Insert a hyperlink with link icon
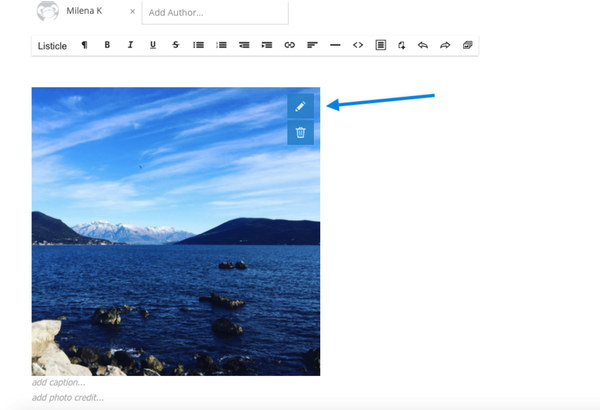 (290, 46)
